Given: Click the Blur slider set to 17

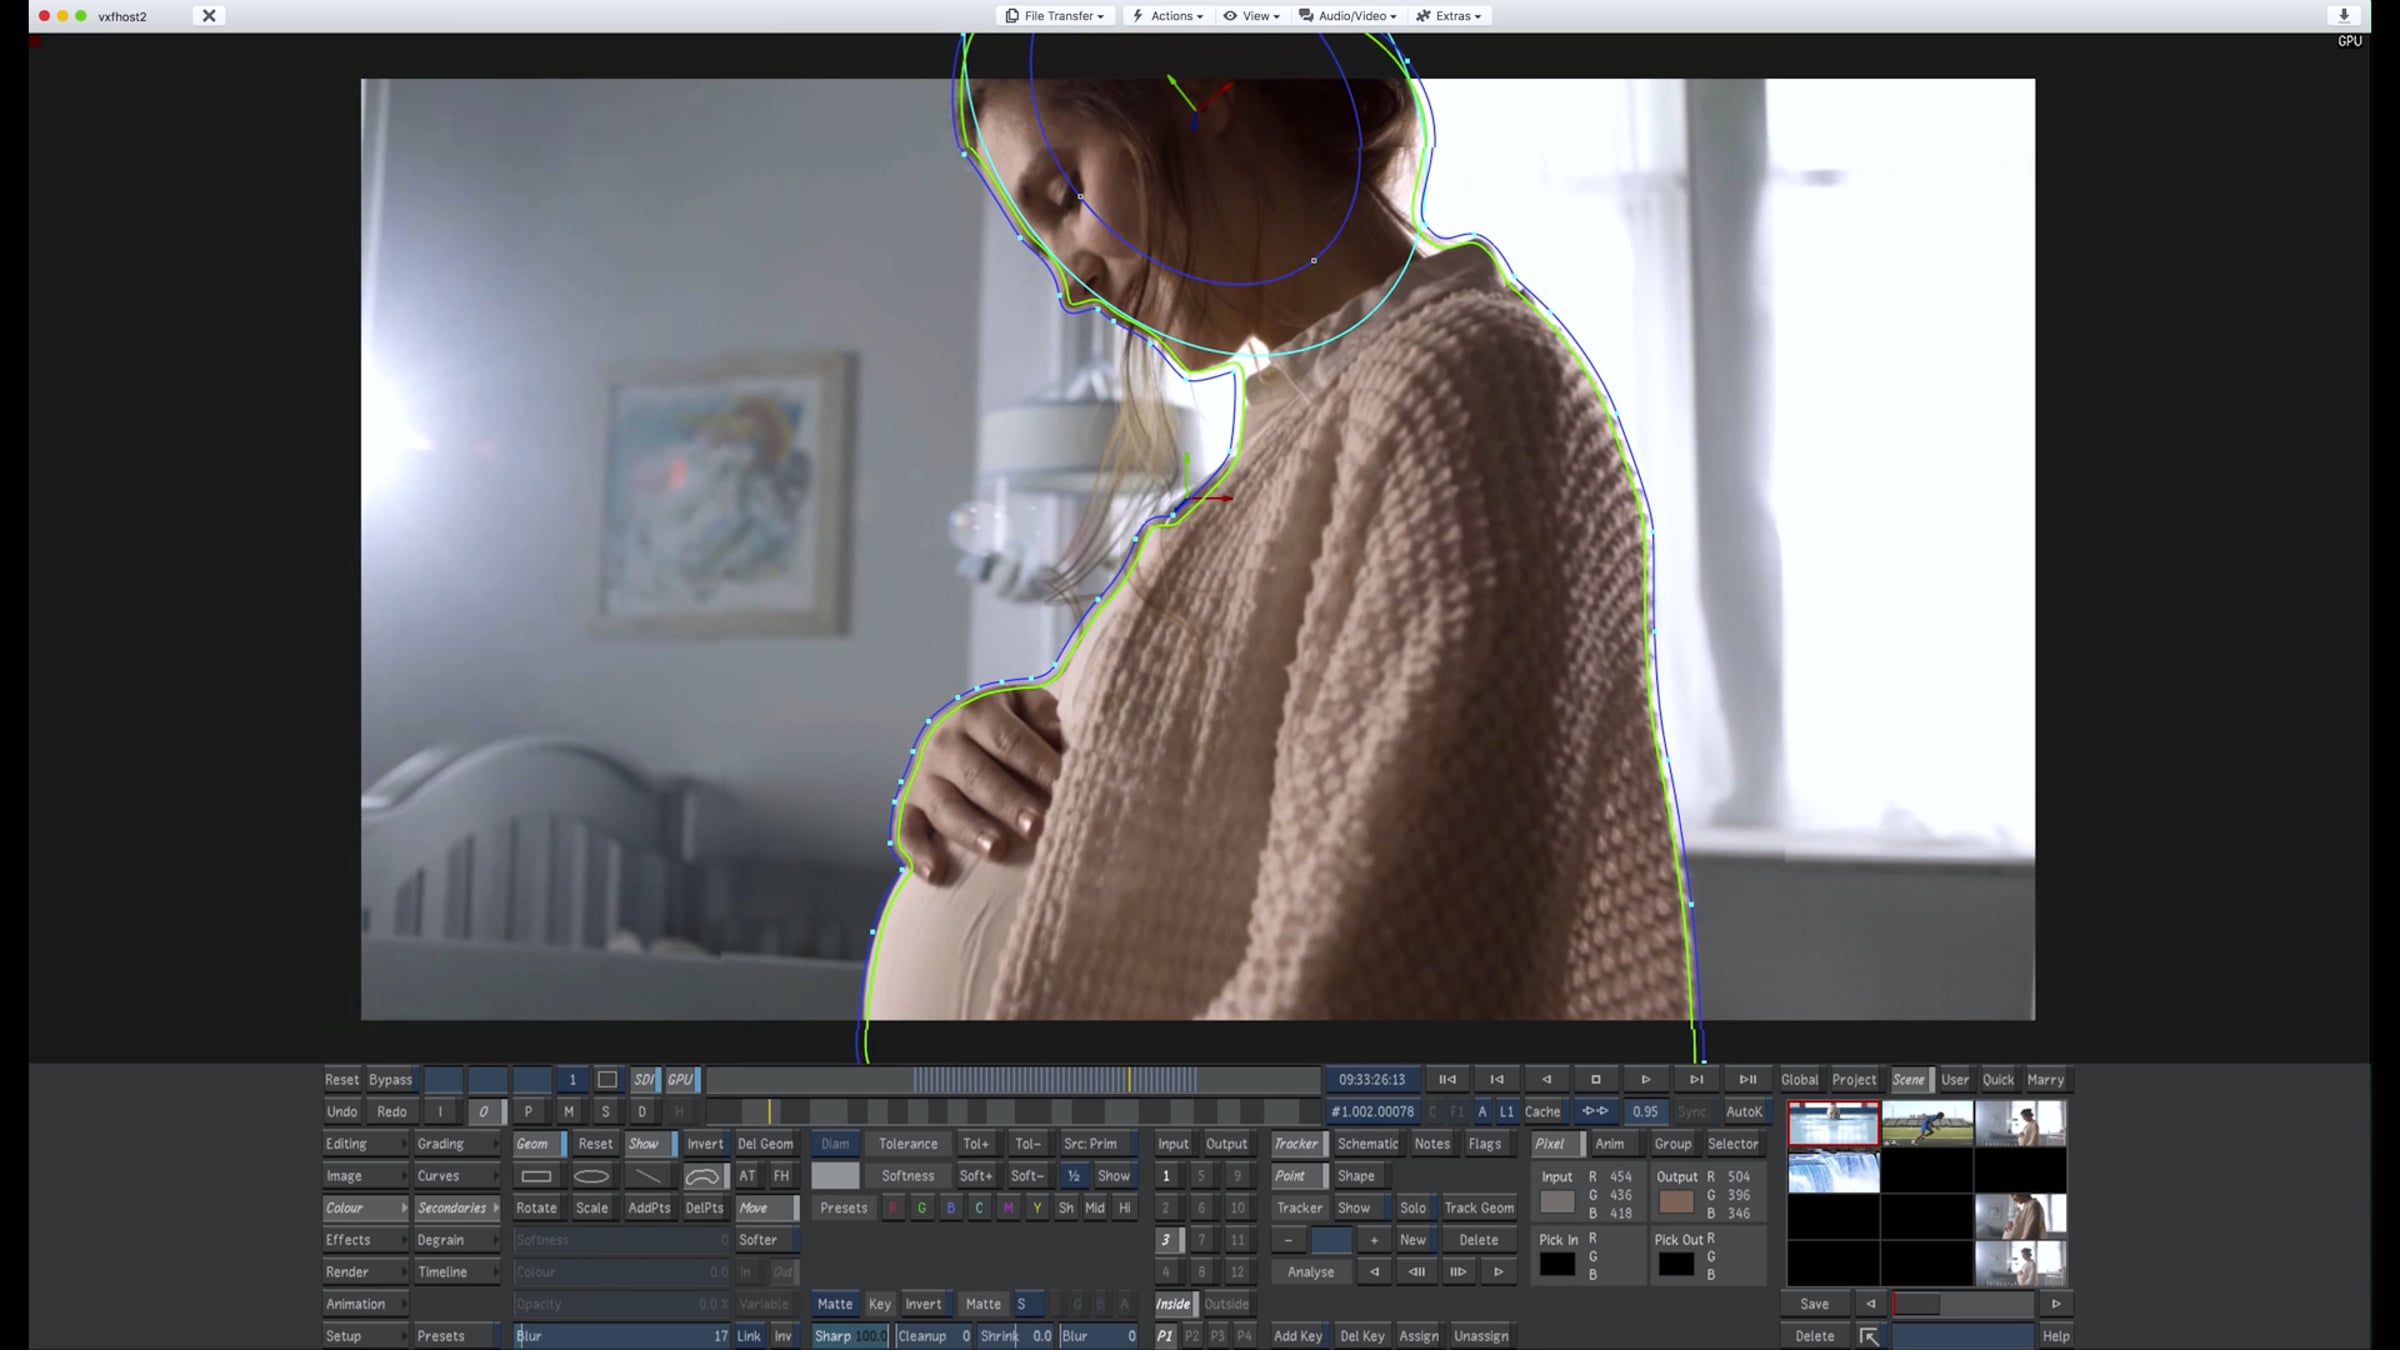Looking at the screenshot, I should [622, 1336].
